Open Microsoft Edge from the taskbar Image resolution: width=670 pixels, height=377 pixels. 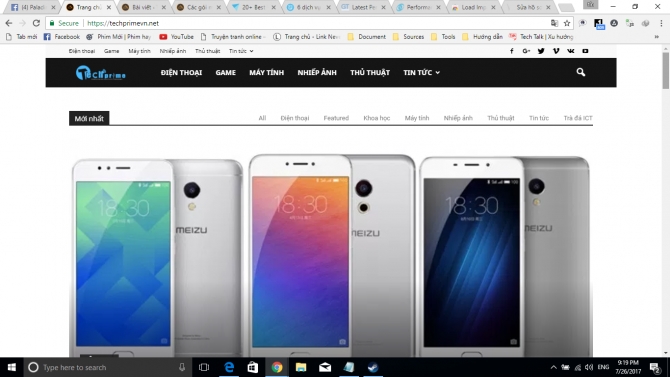click(x=229, y=367)
